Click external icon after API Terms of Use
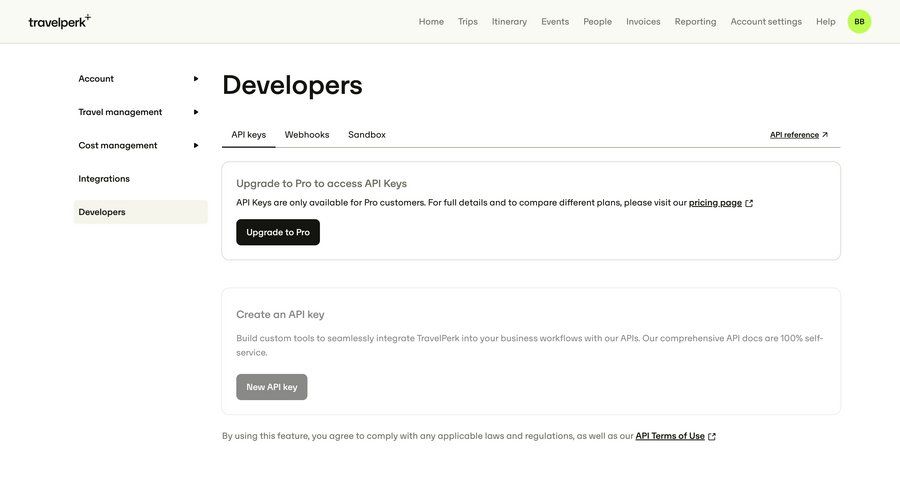The height and width of the screenshot is (484, 900). coord(712,436)
